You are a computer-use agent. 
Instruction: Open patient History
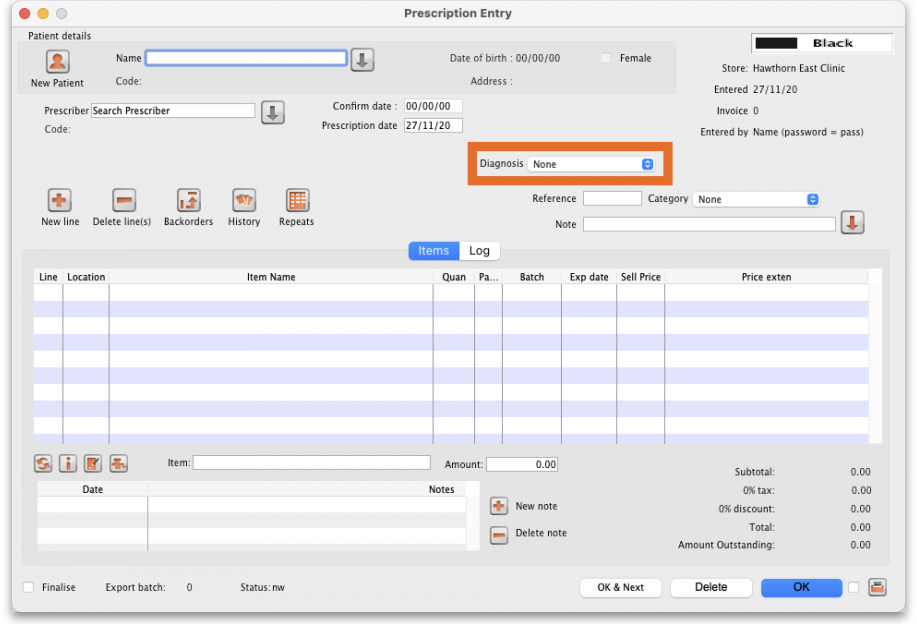[x=244, y=200]
